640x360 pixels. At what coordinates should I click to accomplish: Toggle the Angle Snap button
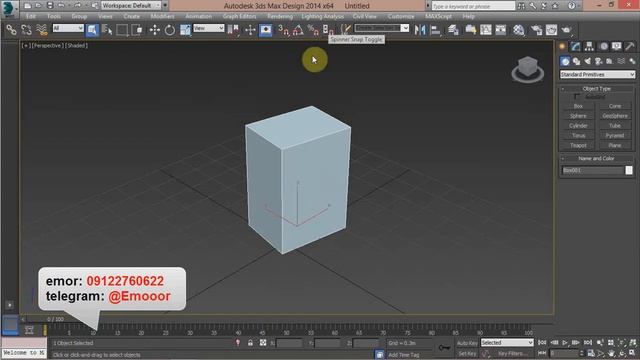click(x=298, y=30)
